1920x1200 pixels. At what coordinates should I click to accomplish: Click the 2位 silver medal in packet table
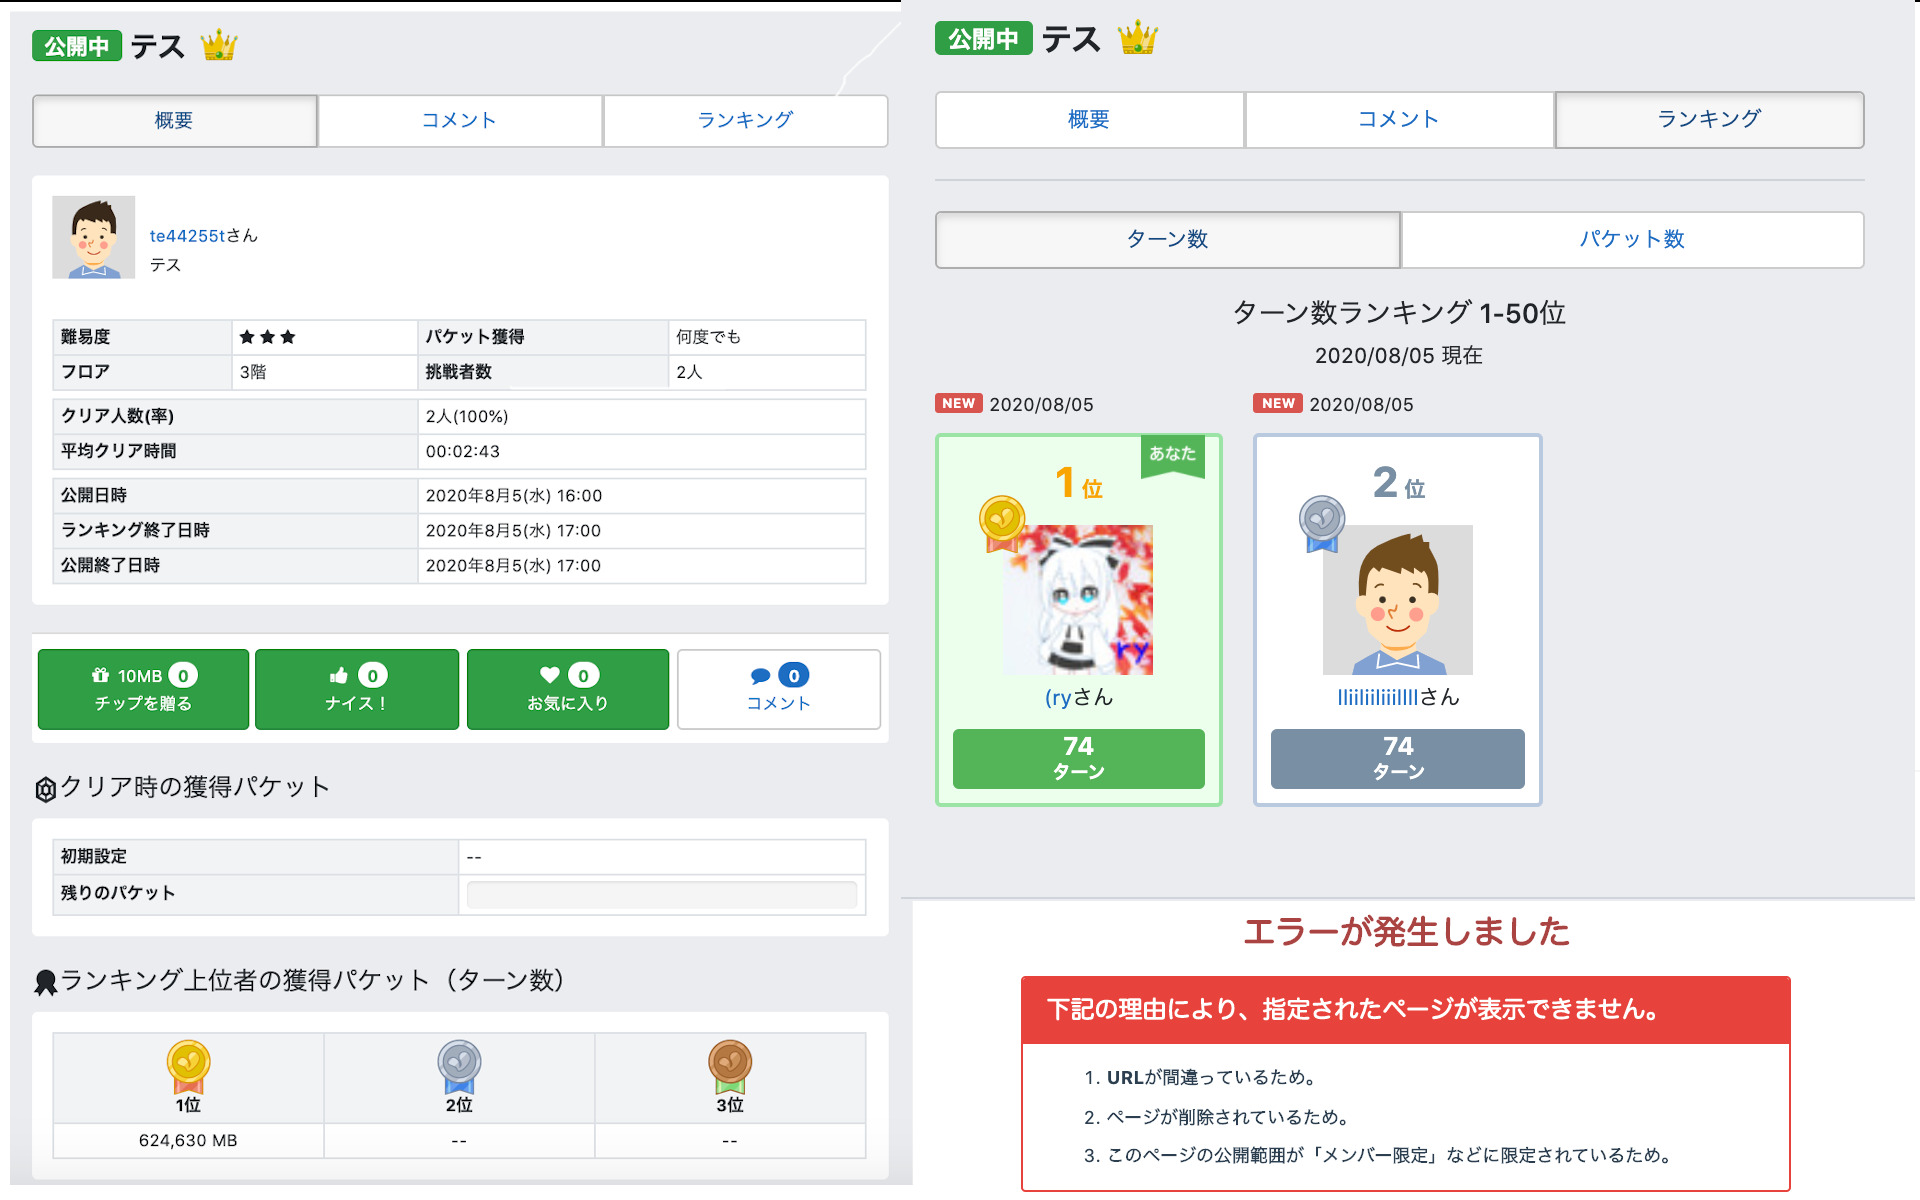pyautogui.click(x=459, y=1066)
